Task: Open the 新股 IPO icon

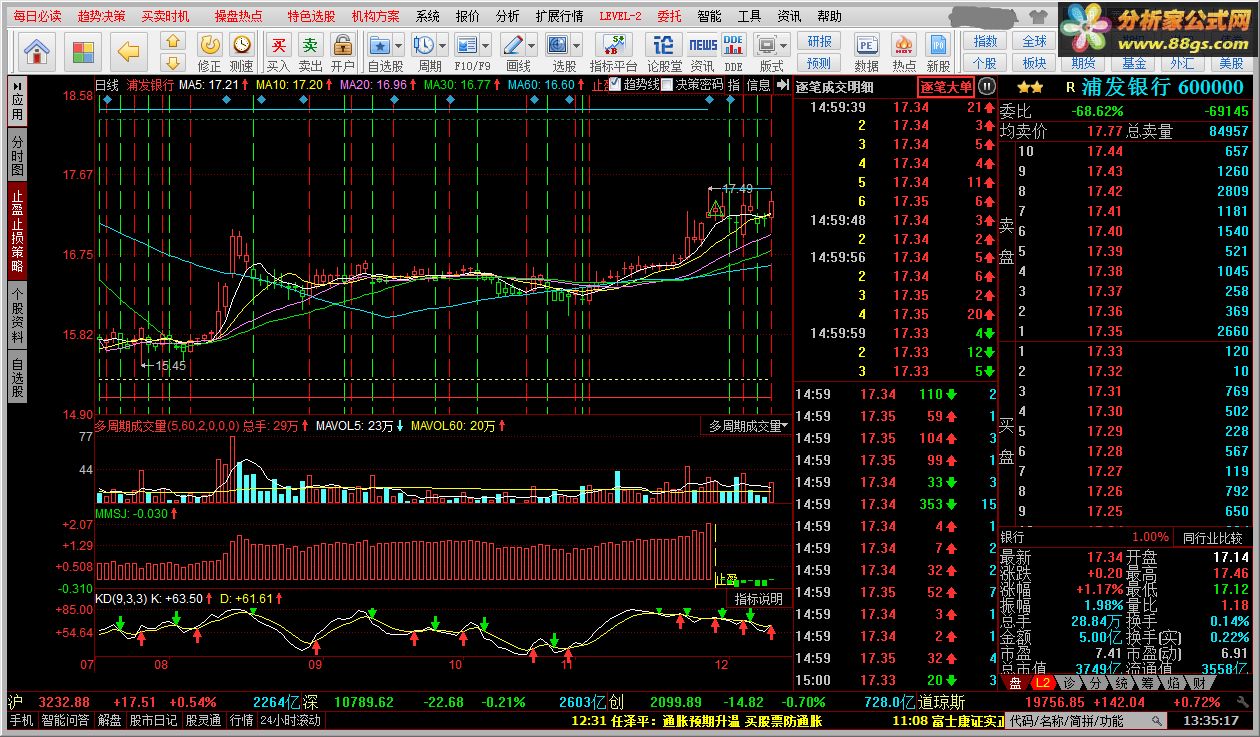Action: pos(938,45)
